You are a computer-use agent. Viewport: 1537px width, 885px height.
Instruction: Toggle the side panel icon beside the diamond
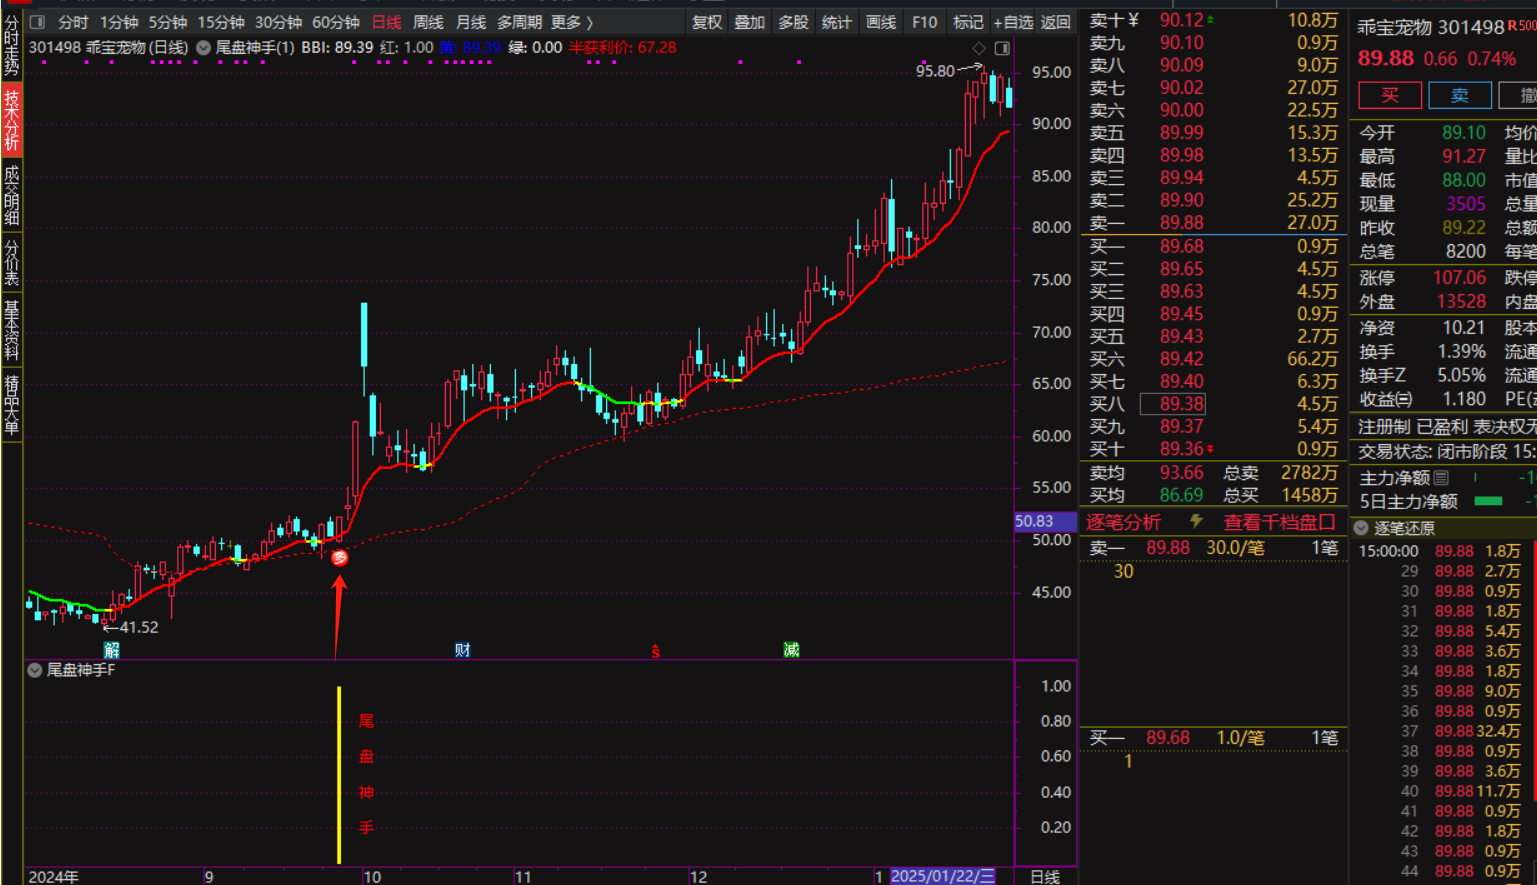(1002, 48)
